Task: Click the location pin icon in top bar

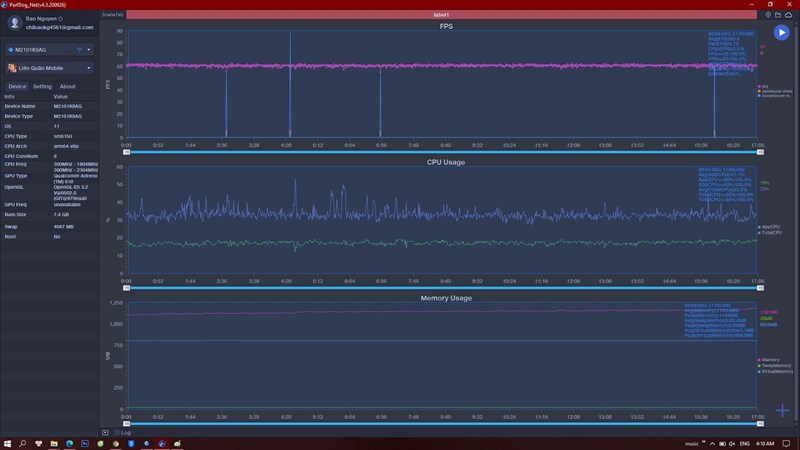Action: [768, 15]
